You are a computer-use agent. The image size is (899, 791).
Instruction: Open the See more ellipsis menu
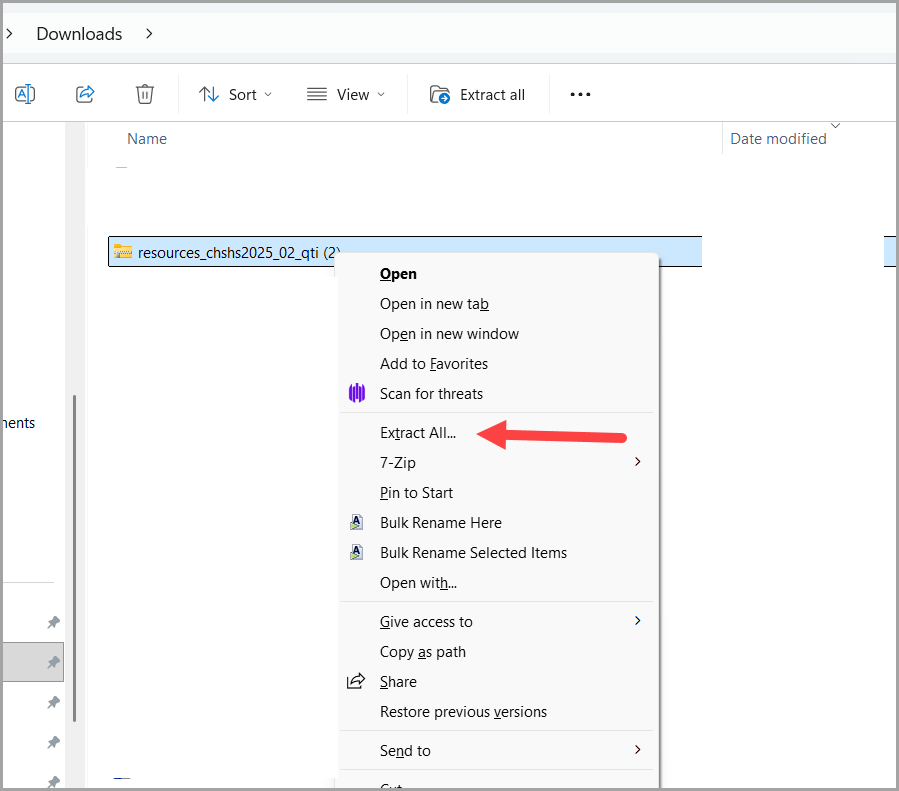tap(580, 94)
